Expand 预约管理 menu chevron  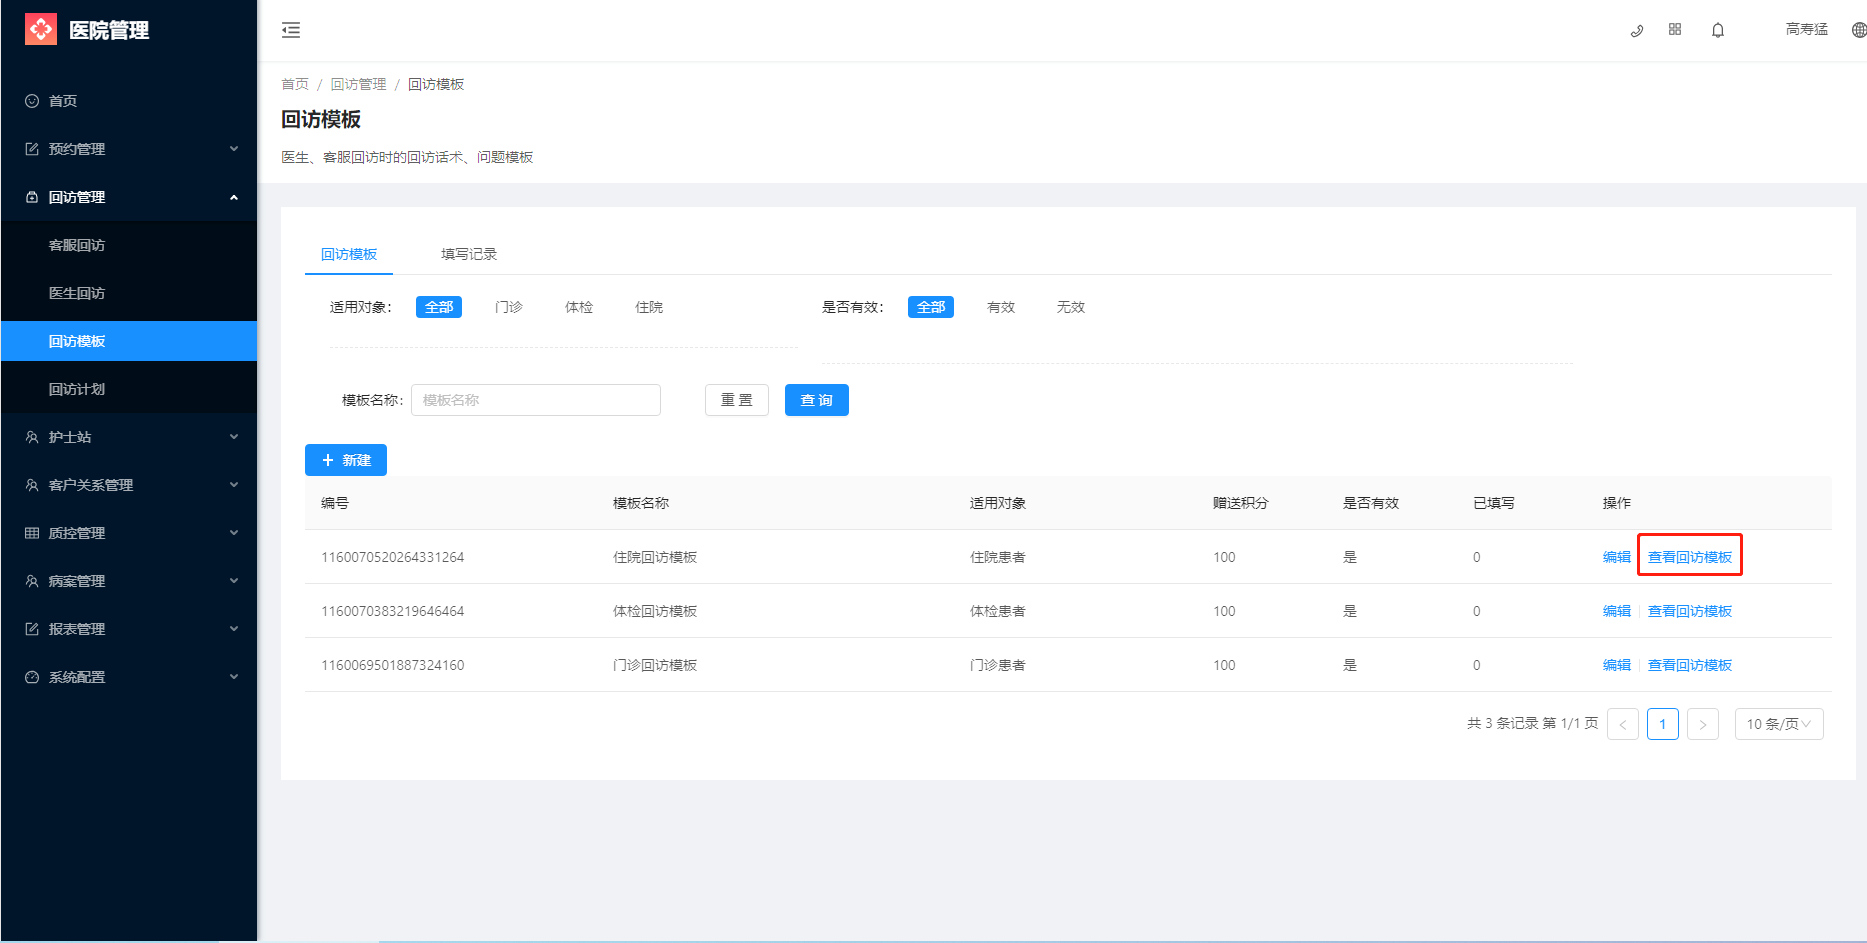(x=234, y=149)
